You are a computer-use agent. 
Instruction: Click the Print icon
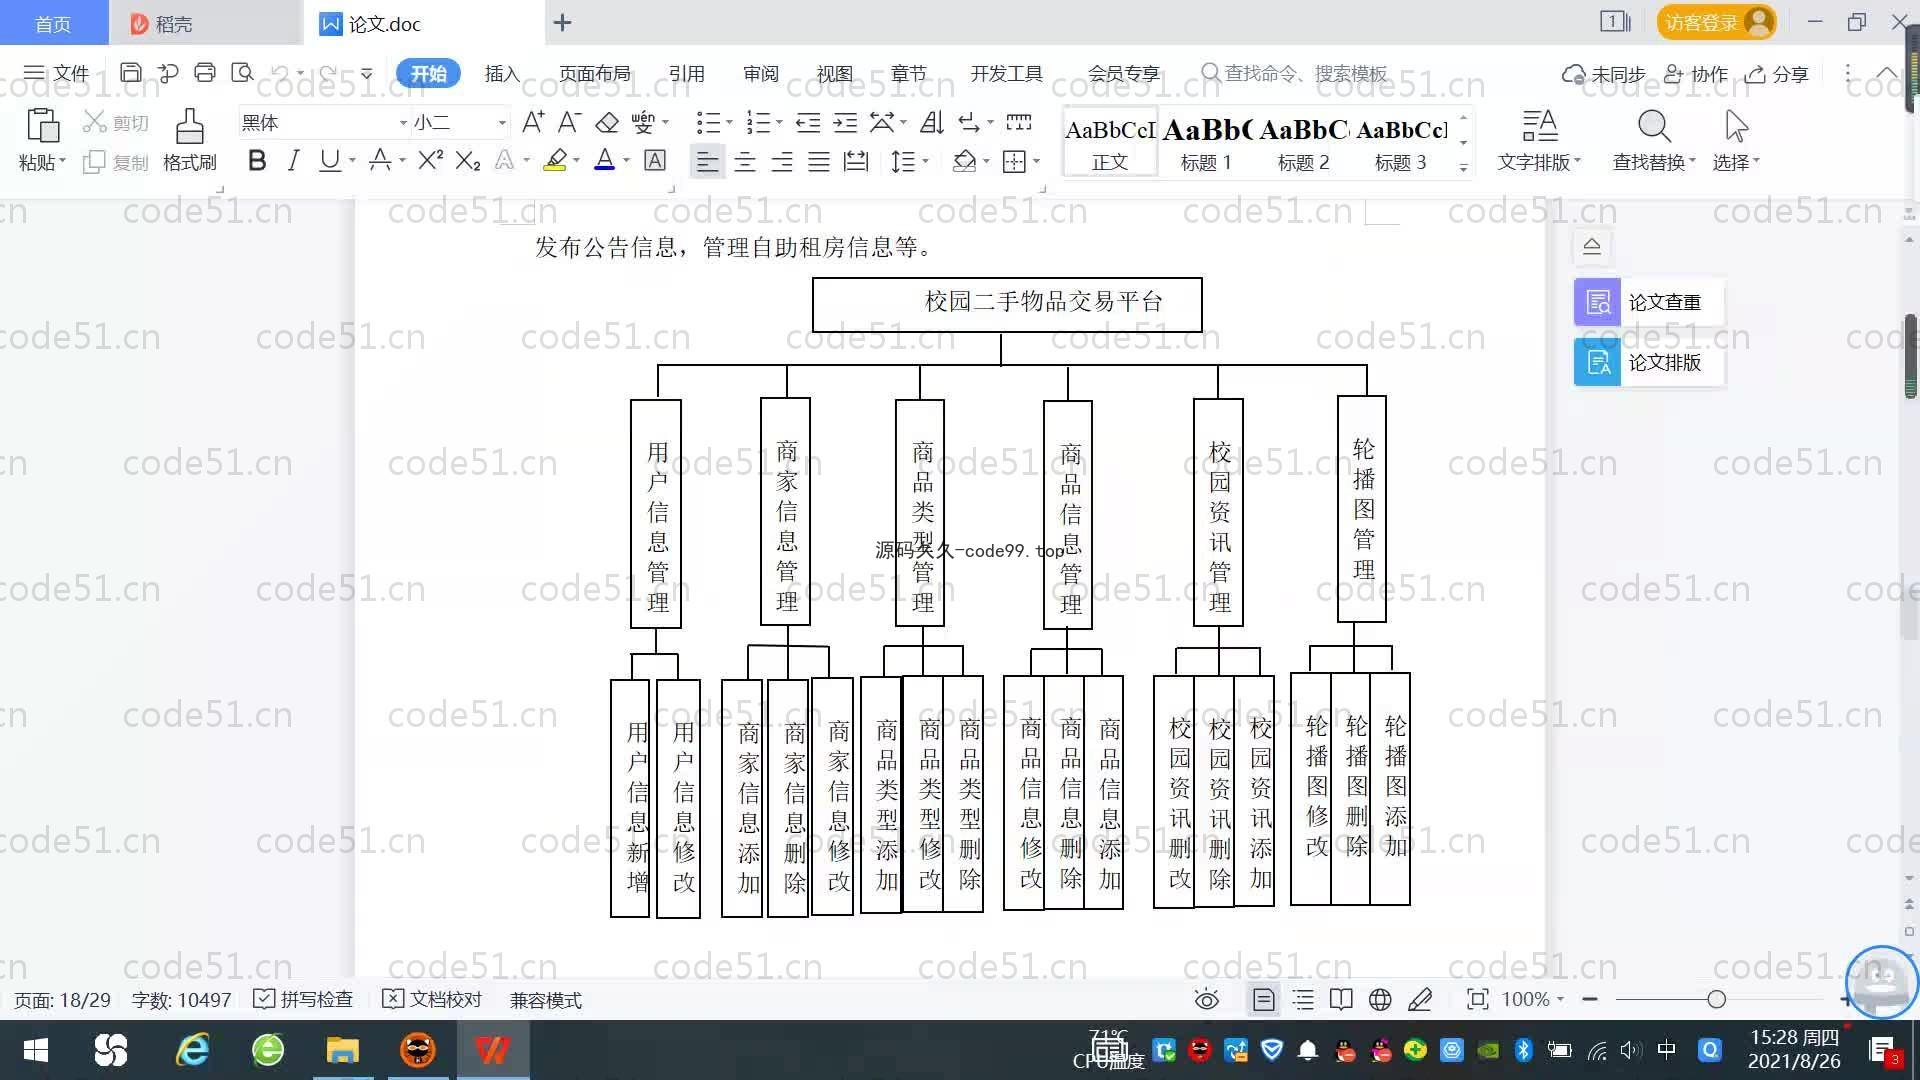205,73
